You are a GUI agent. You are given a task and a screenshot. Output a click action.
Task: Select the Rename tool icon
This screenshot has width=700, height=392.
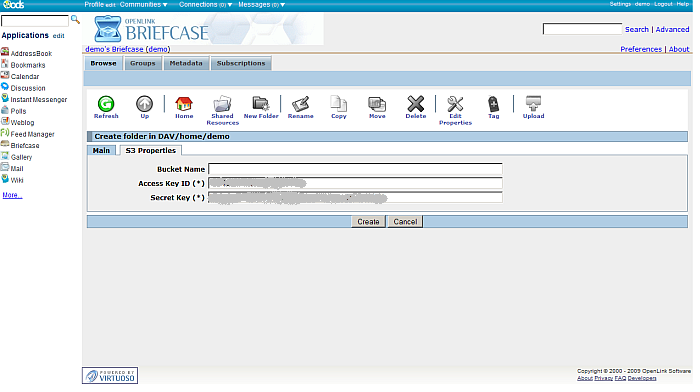coord(300,104)
